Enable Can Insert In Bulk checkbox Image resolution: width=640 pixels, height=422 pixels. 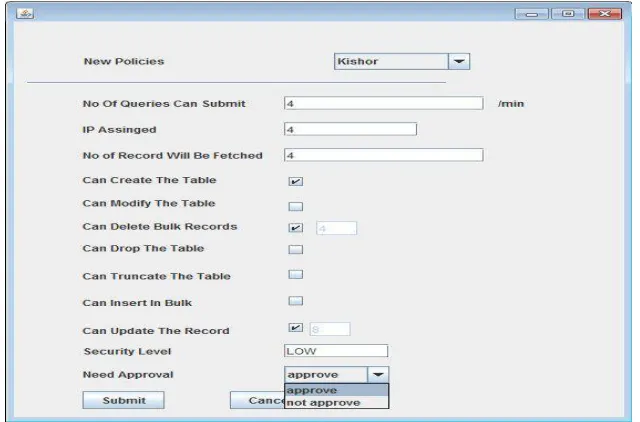pyautogui.click(x=296, y=301)
